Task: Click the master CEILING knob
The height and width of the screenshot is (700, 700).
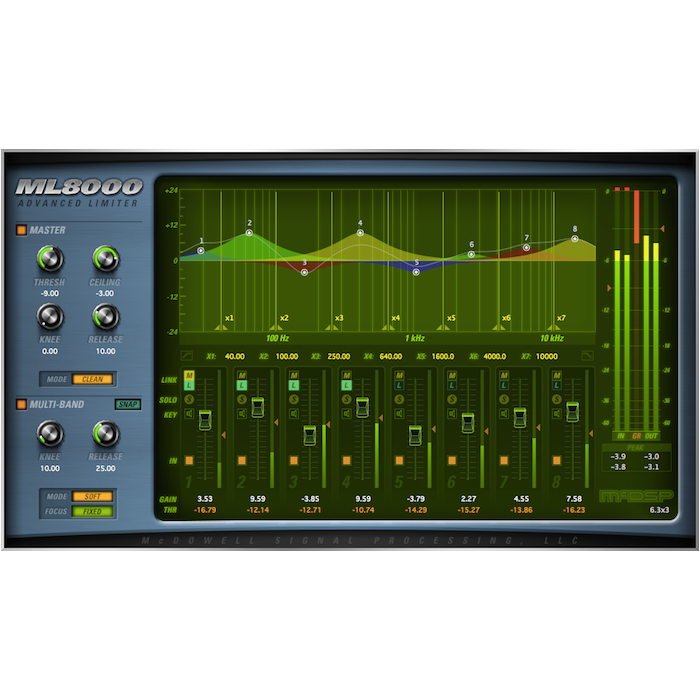Action: [106, 259]
